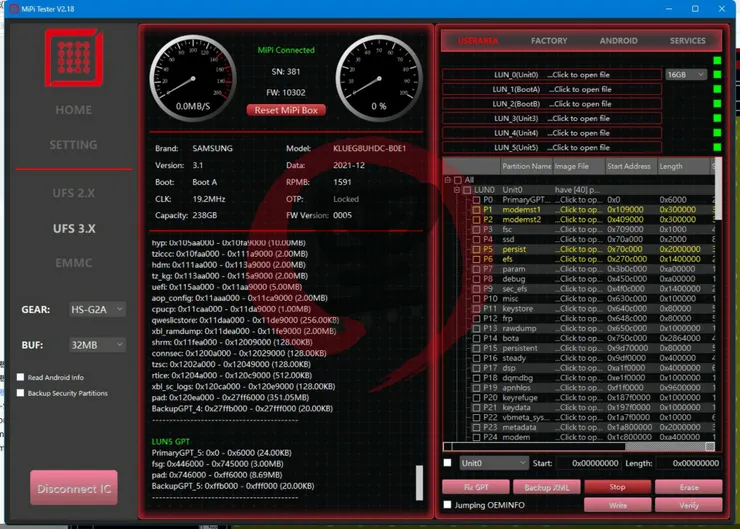Screen dimensions: 740x529
Task: Click the MiPi Tester title bar icon
Action: point(14,9)
